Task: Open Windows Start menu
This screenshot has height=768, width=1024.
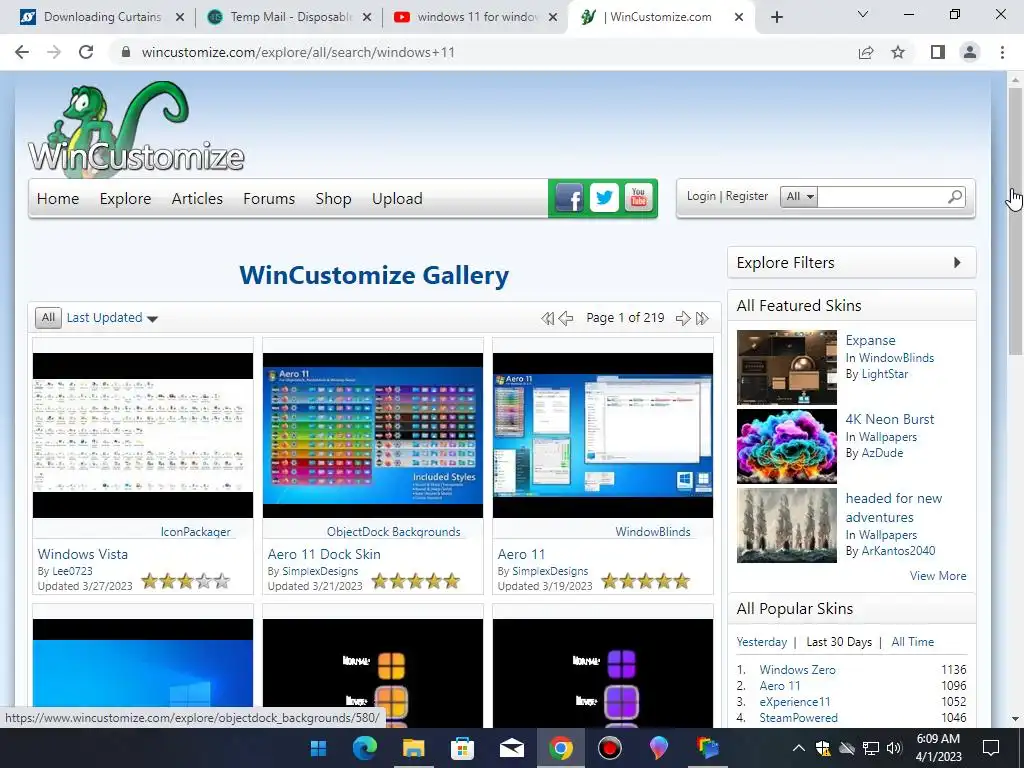Action: coord(318,748)
